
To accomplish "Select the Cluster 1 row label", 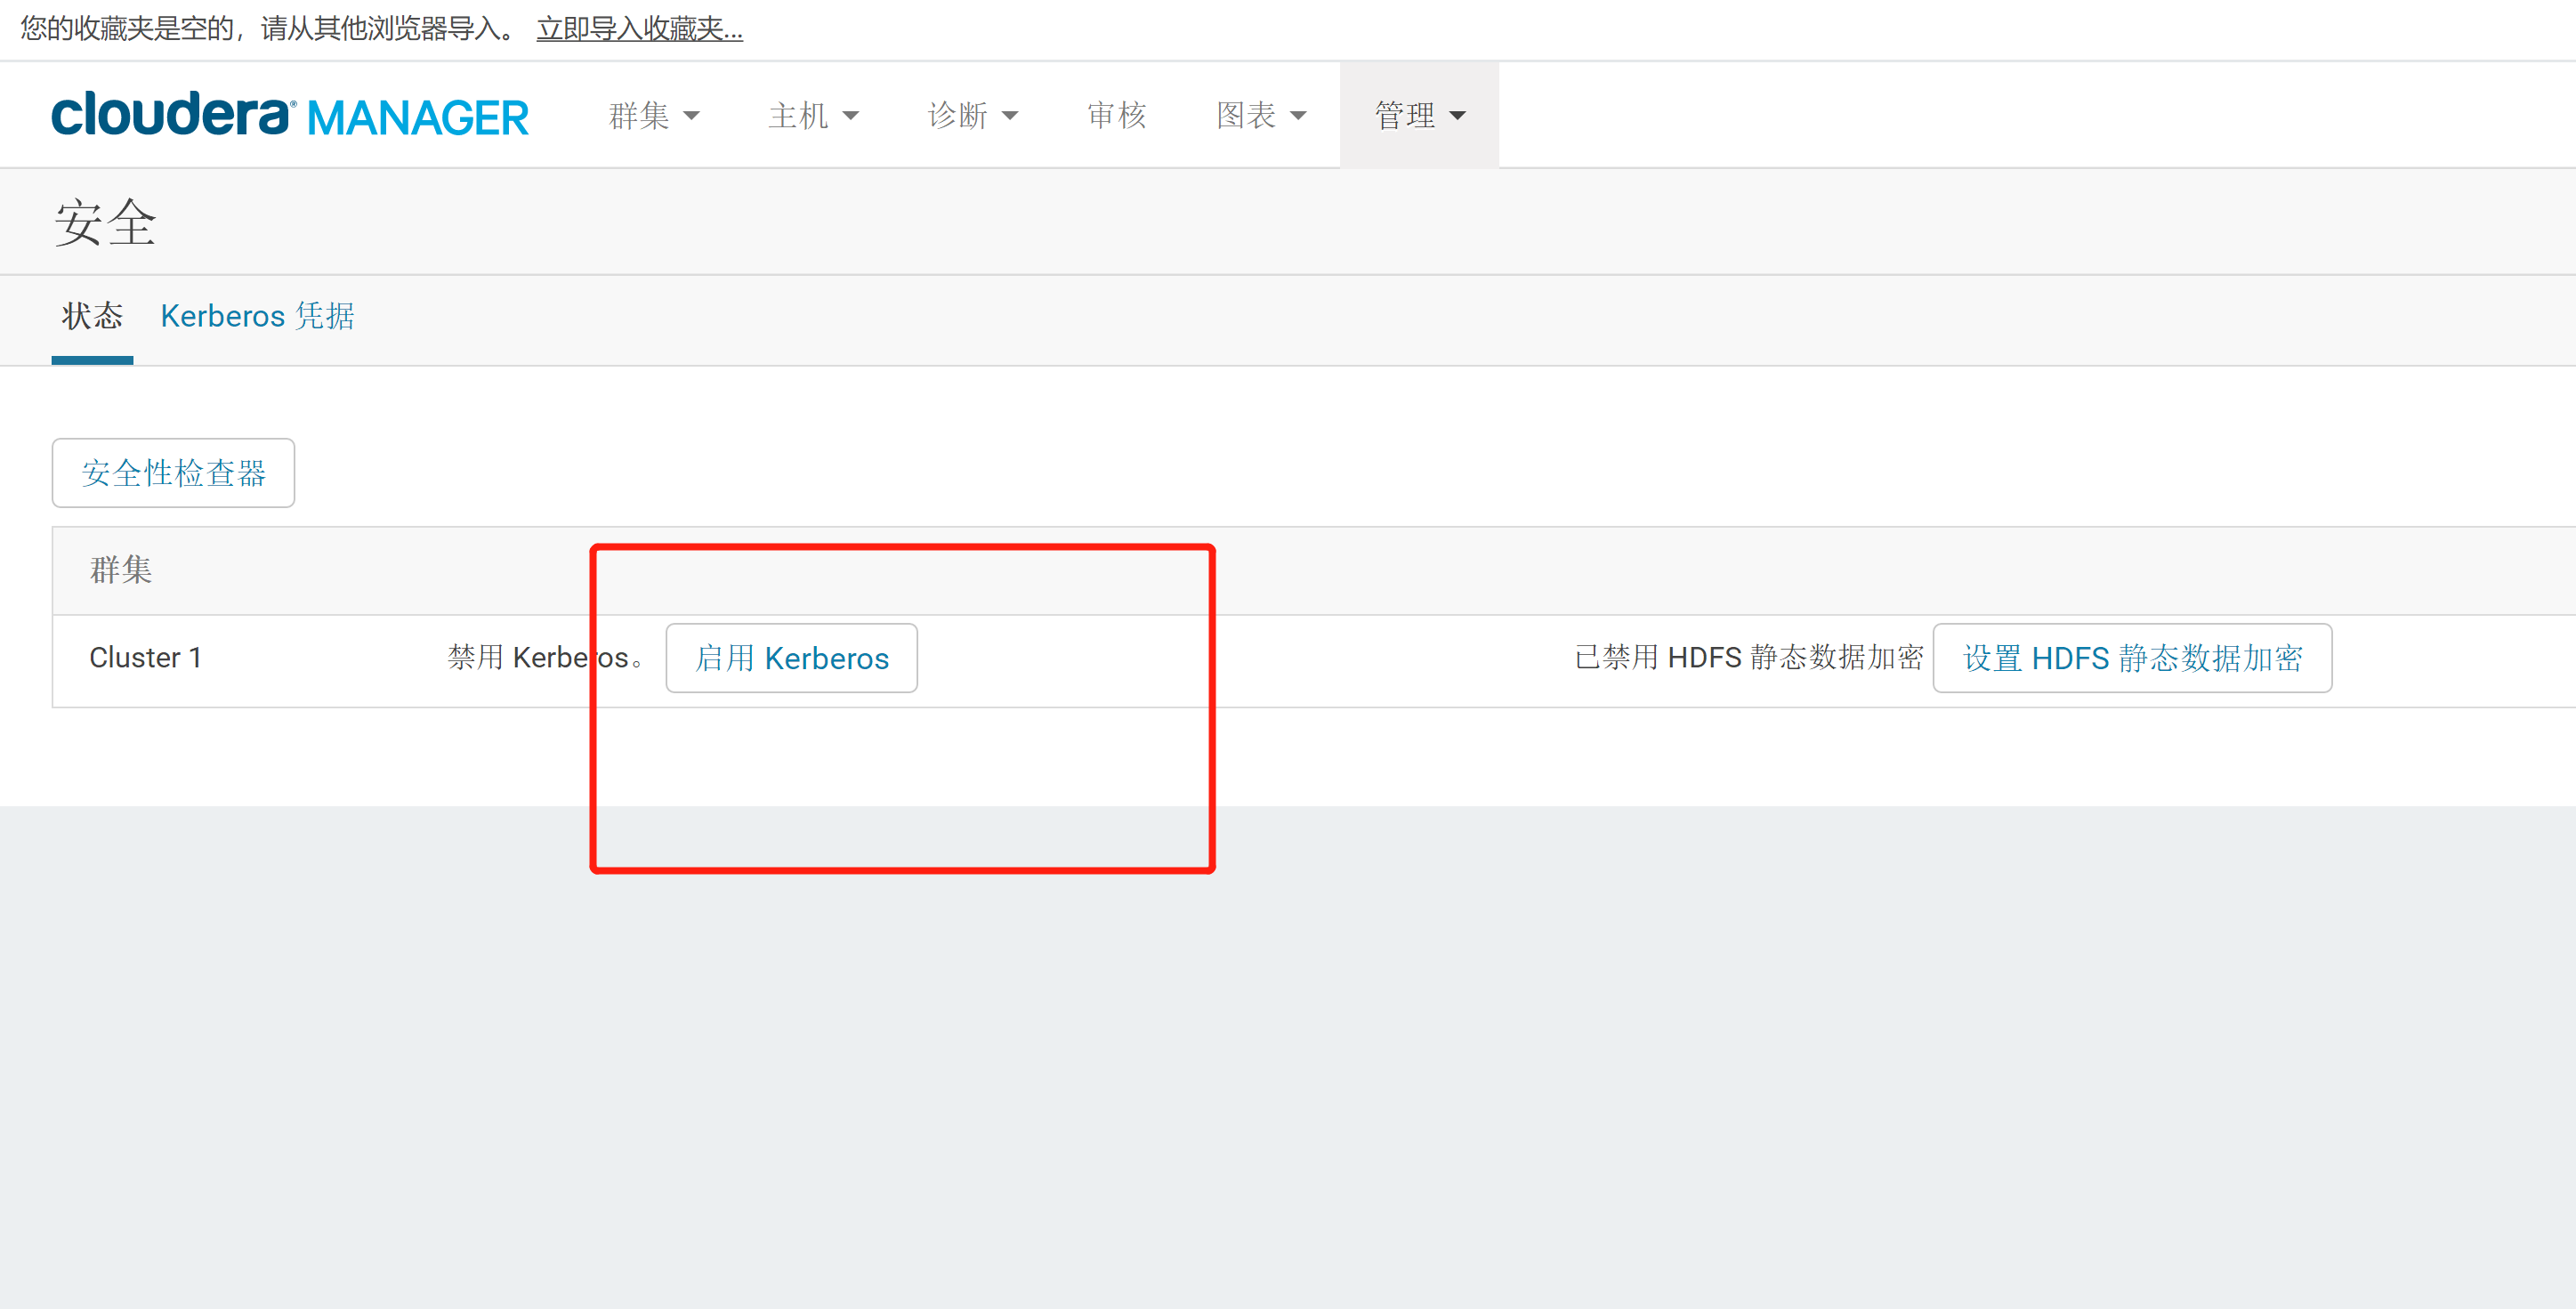I will coord(146,657).
